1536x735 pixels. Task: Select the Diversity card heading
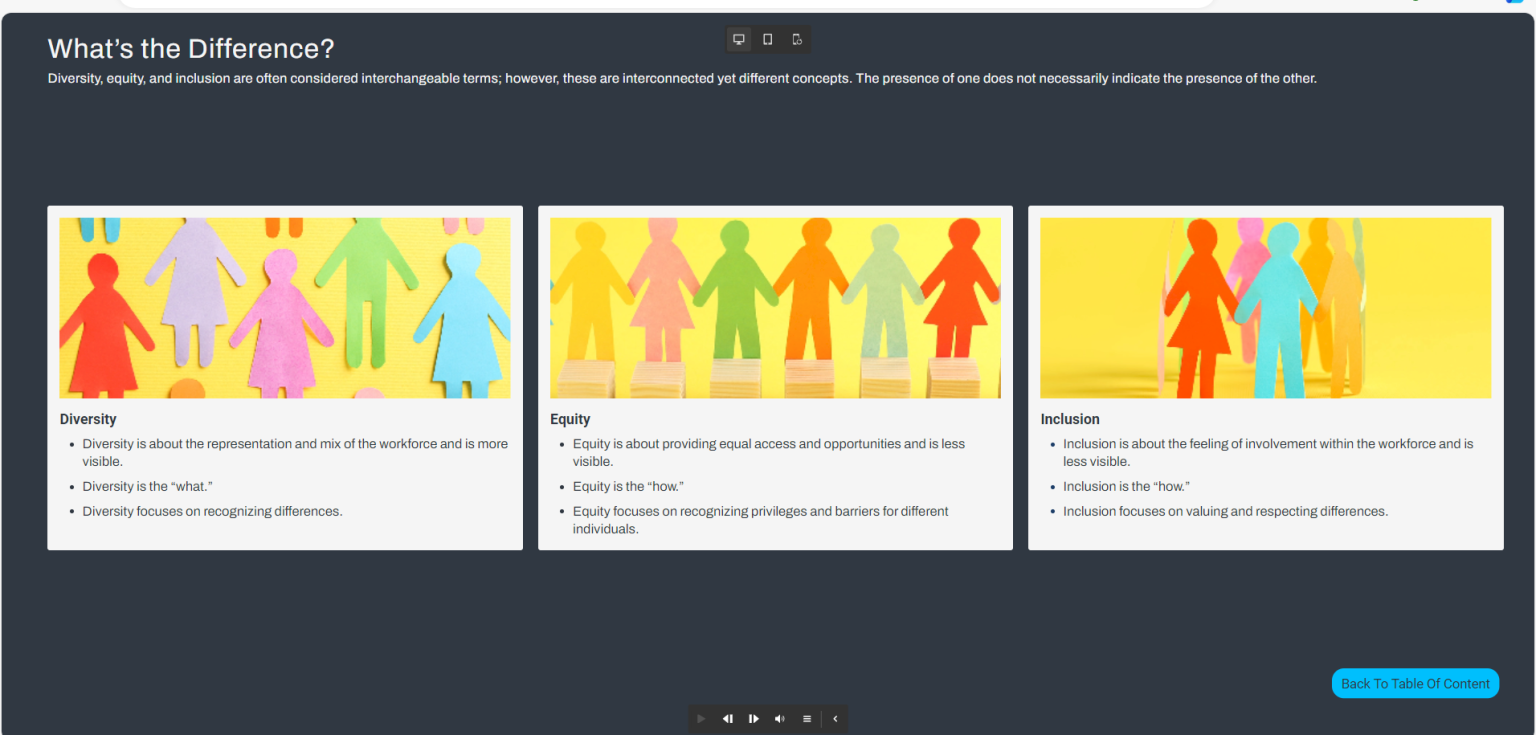pos(88,419)
